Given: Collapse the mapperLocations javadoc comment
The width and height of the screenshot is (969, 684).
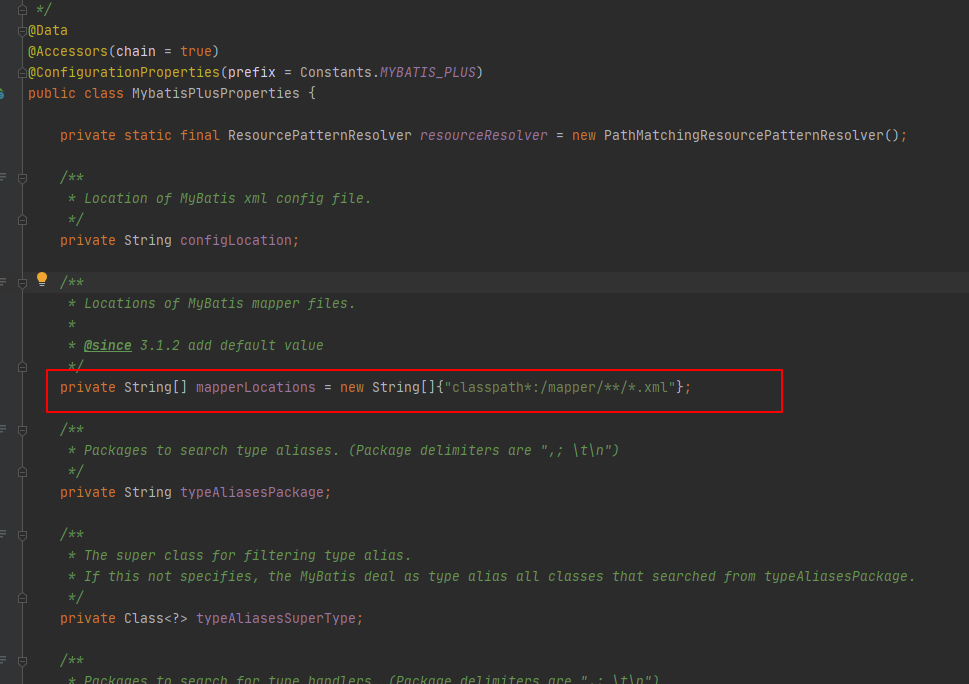Looking at the screenshot, I should (x=22, y=281).
